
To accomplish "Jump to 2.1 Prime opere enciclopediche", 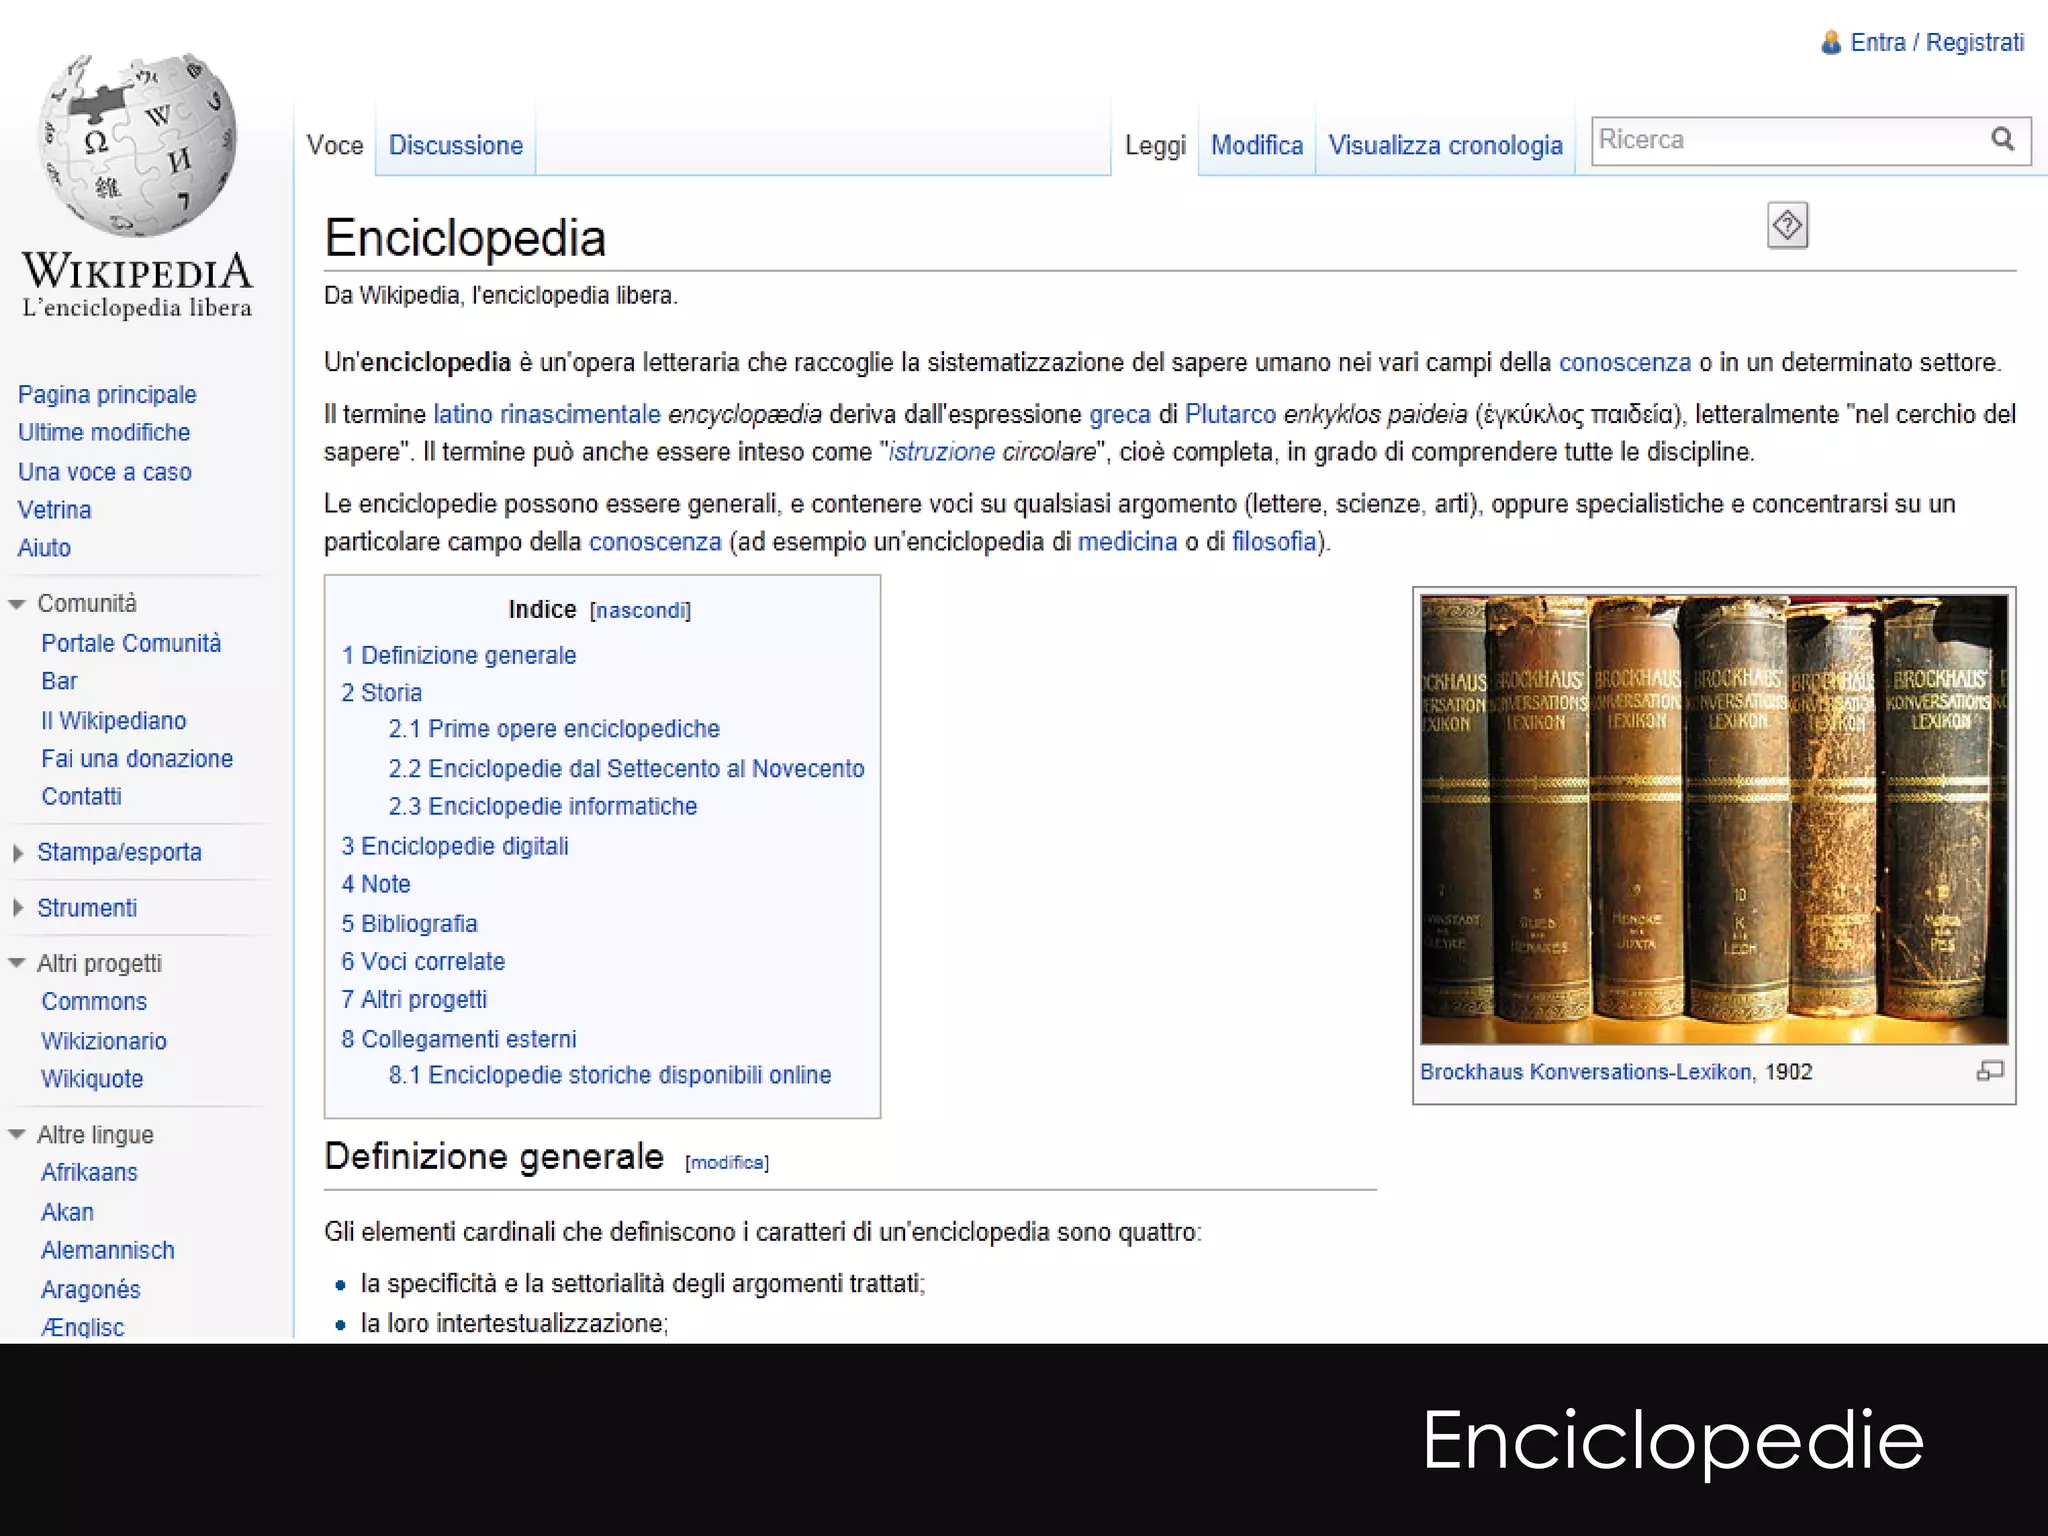I will [x=554, y=729].
